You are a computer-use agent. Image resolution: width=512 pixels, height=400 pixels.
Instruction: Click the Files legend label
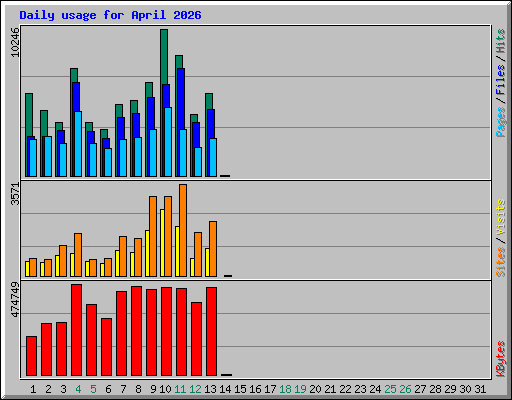pos(501,80)
